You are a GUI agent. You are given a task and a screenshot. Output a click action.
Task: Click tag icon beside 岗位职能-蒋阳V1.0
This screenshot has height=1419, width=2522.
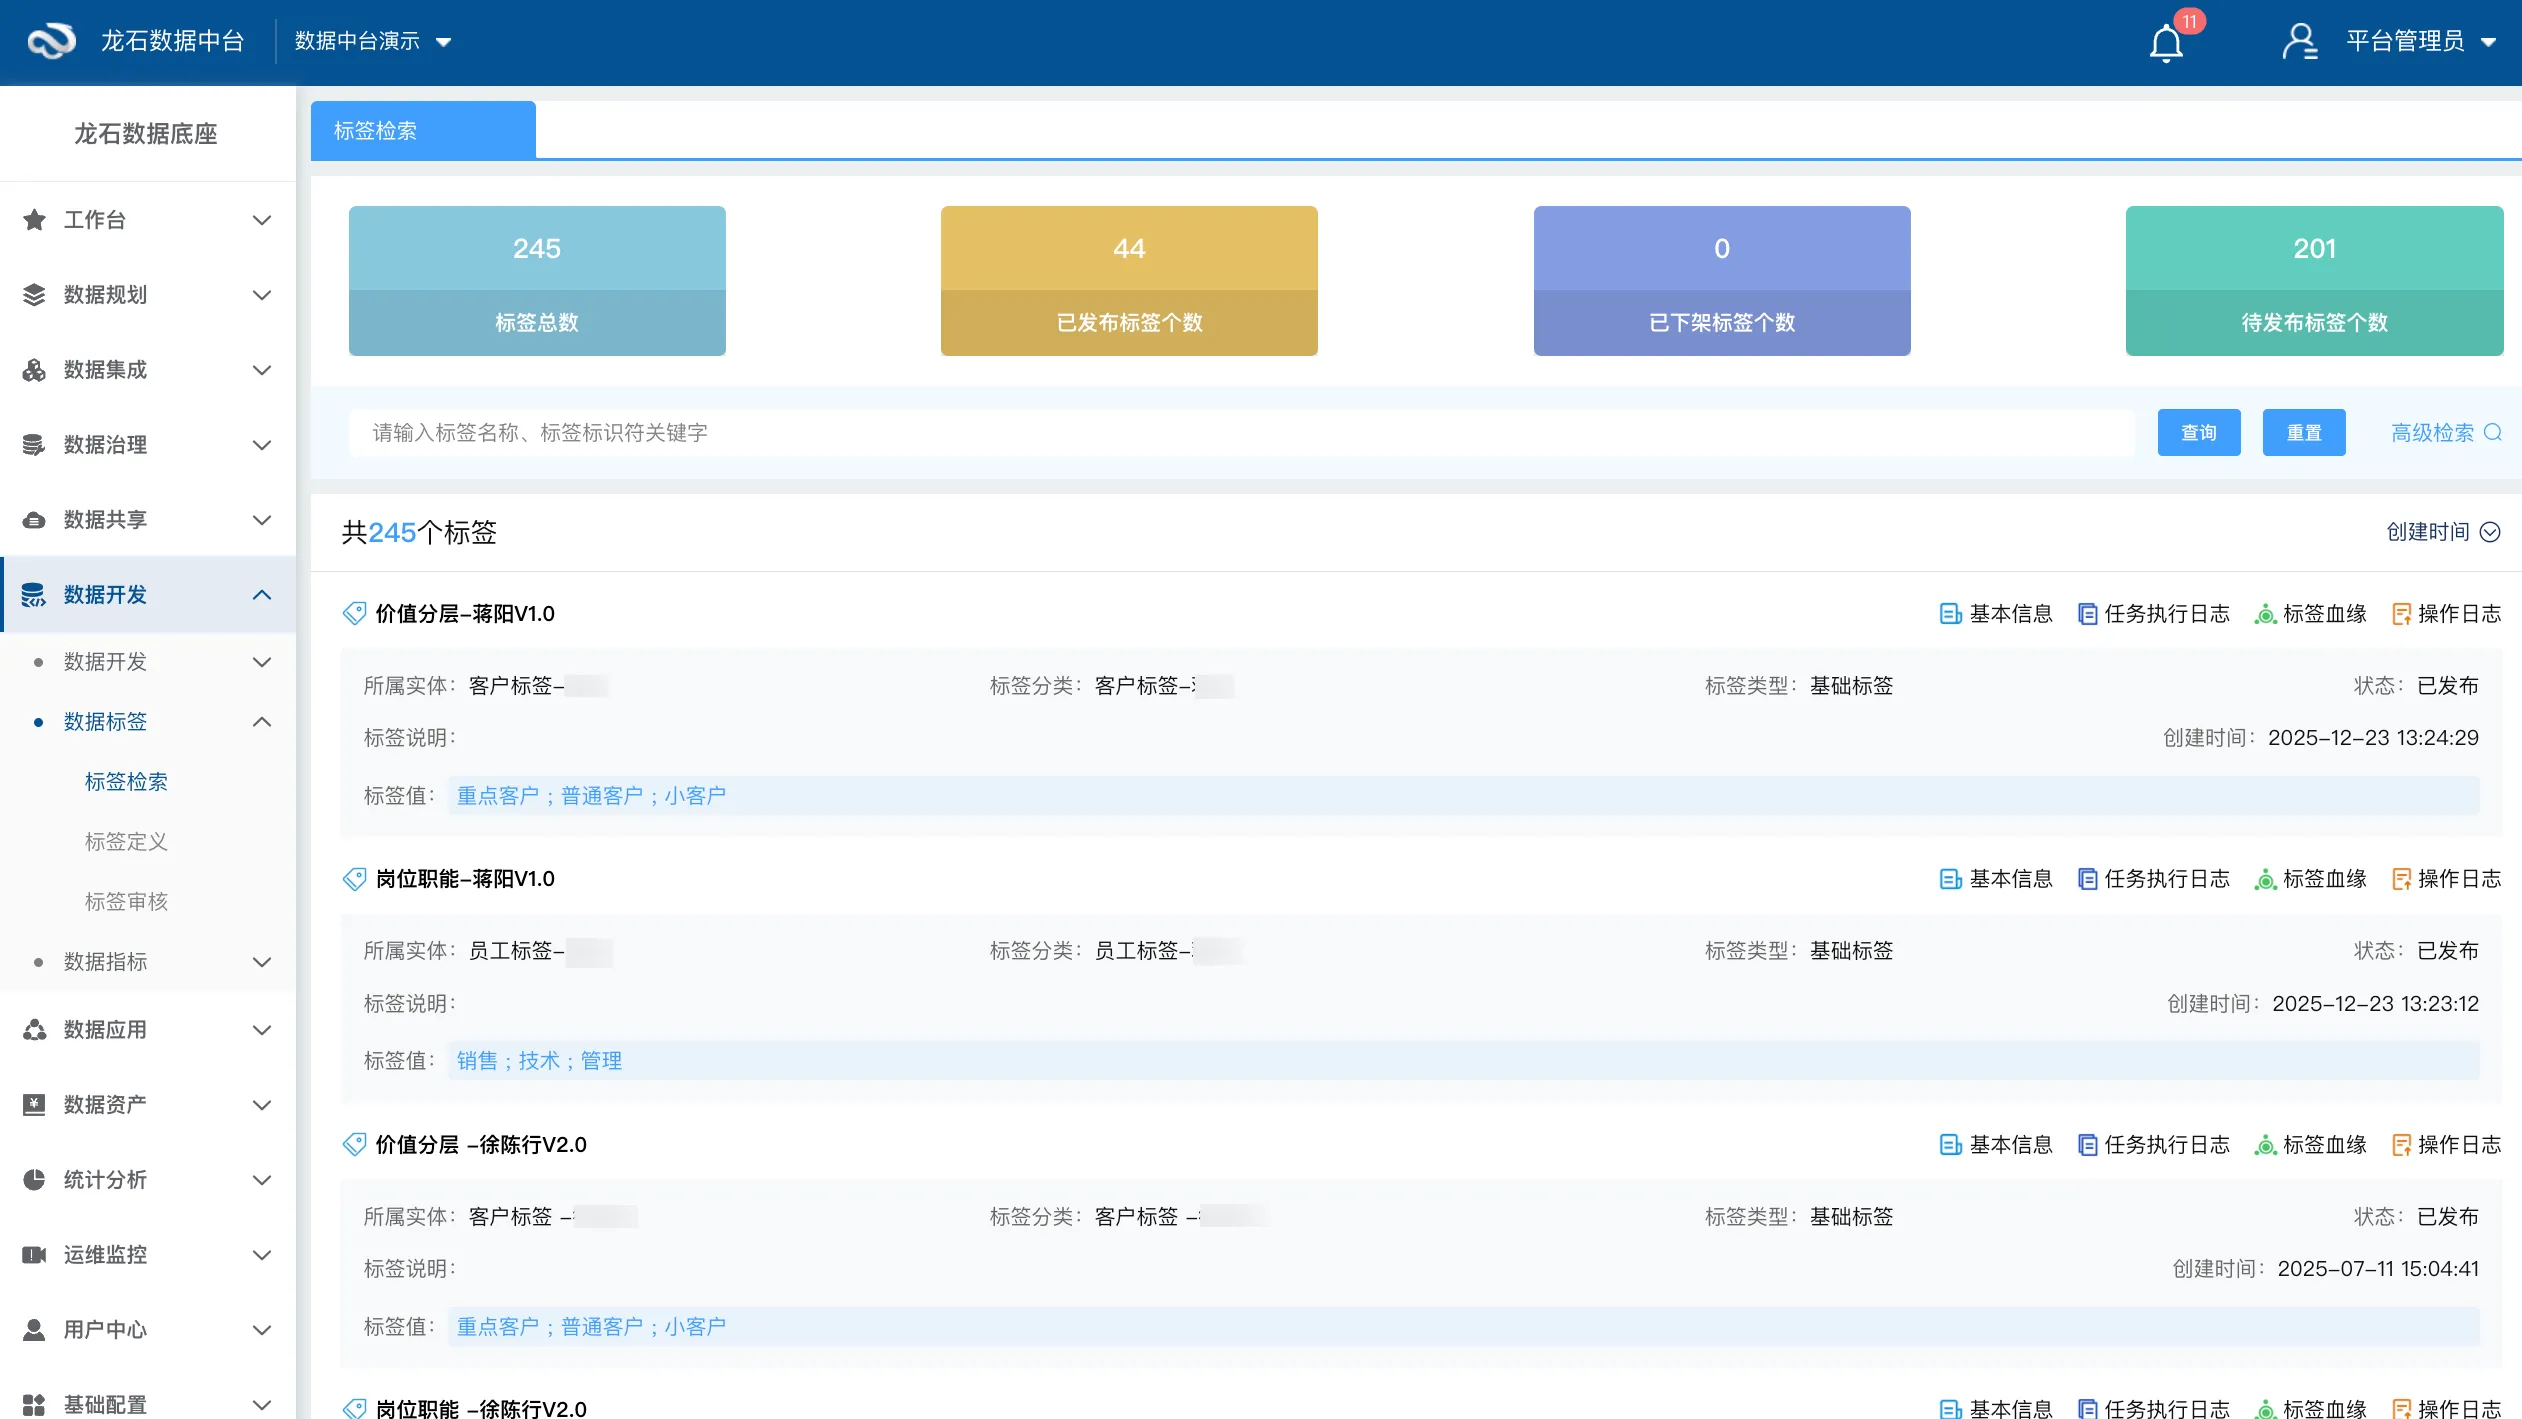(x=354, y=879)
